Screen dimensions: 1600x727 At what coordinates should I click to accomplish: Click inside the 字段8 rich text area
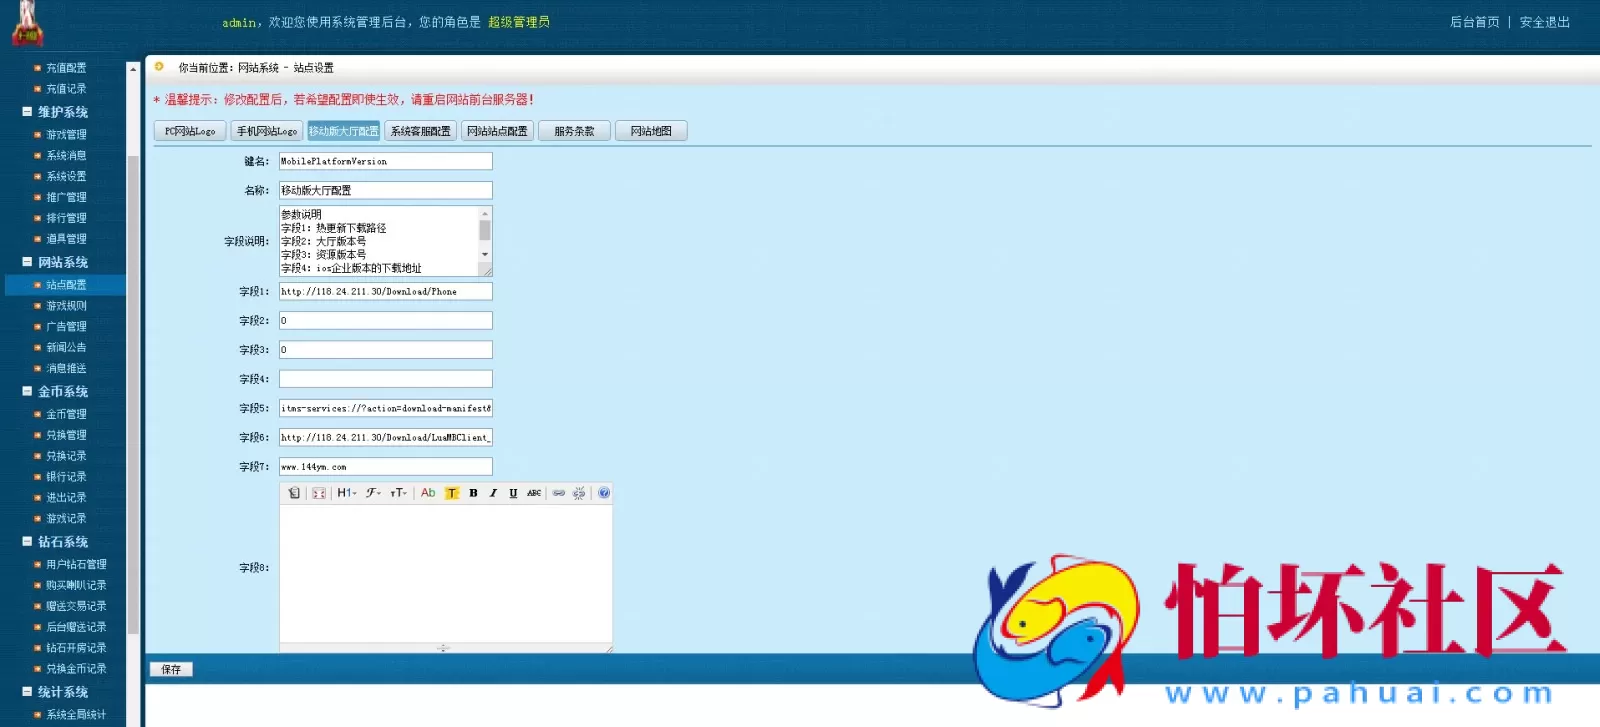click(445, 573)
